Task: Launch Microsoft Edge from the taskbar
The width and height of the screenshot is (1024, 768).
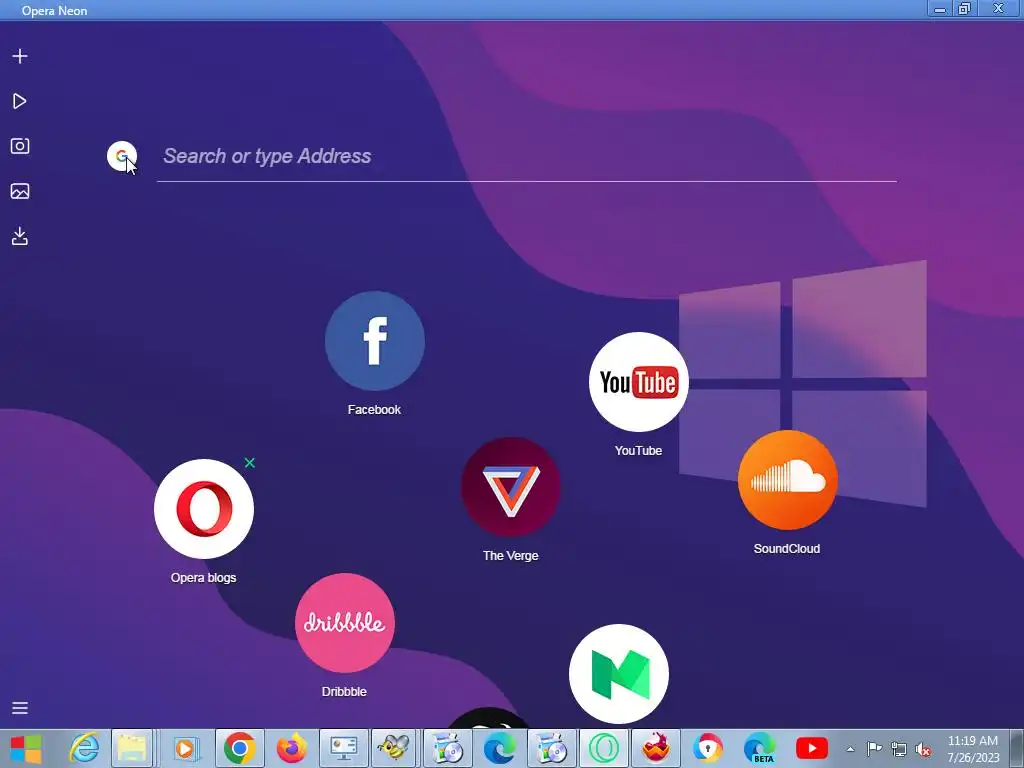Action: 500,748
